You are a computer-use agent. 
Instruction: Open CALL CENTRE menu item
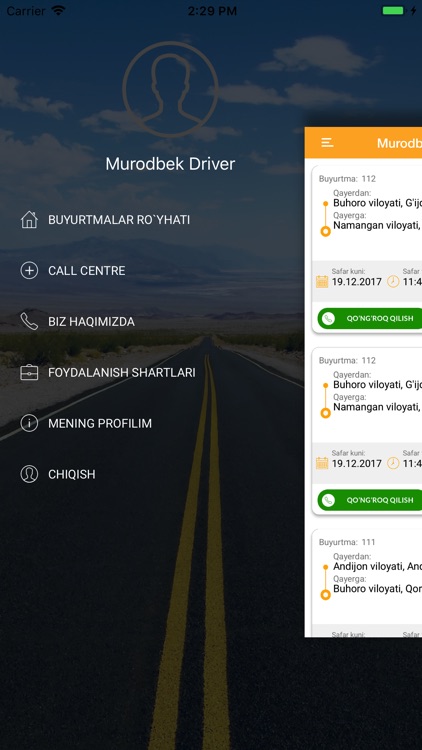tap(87, 271)
